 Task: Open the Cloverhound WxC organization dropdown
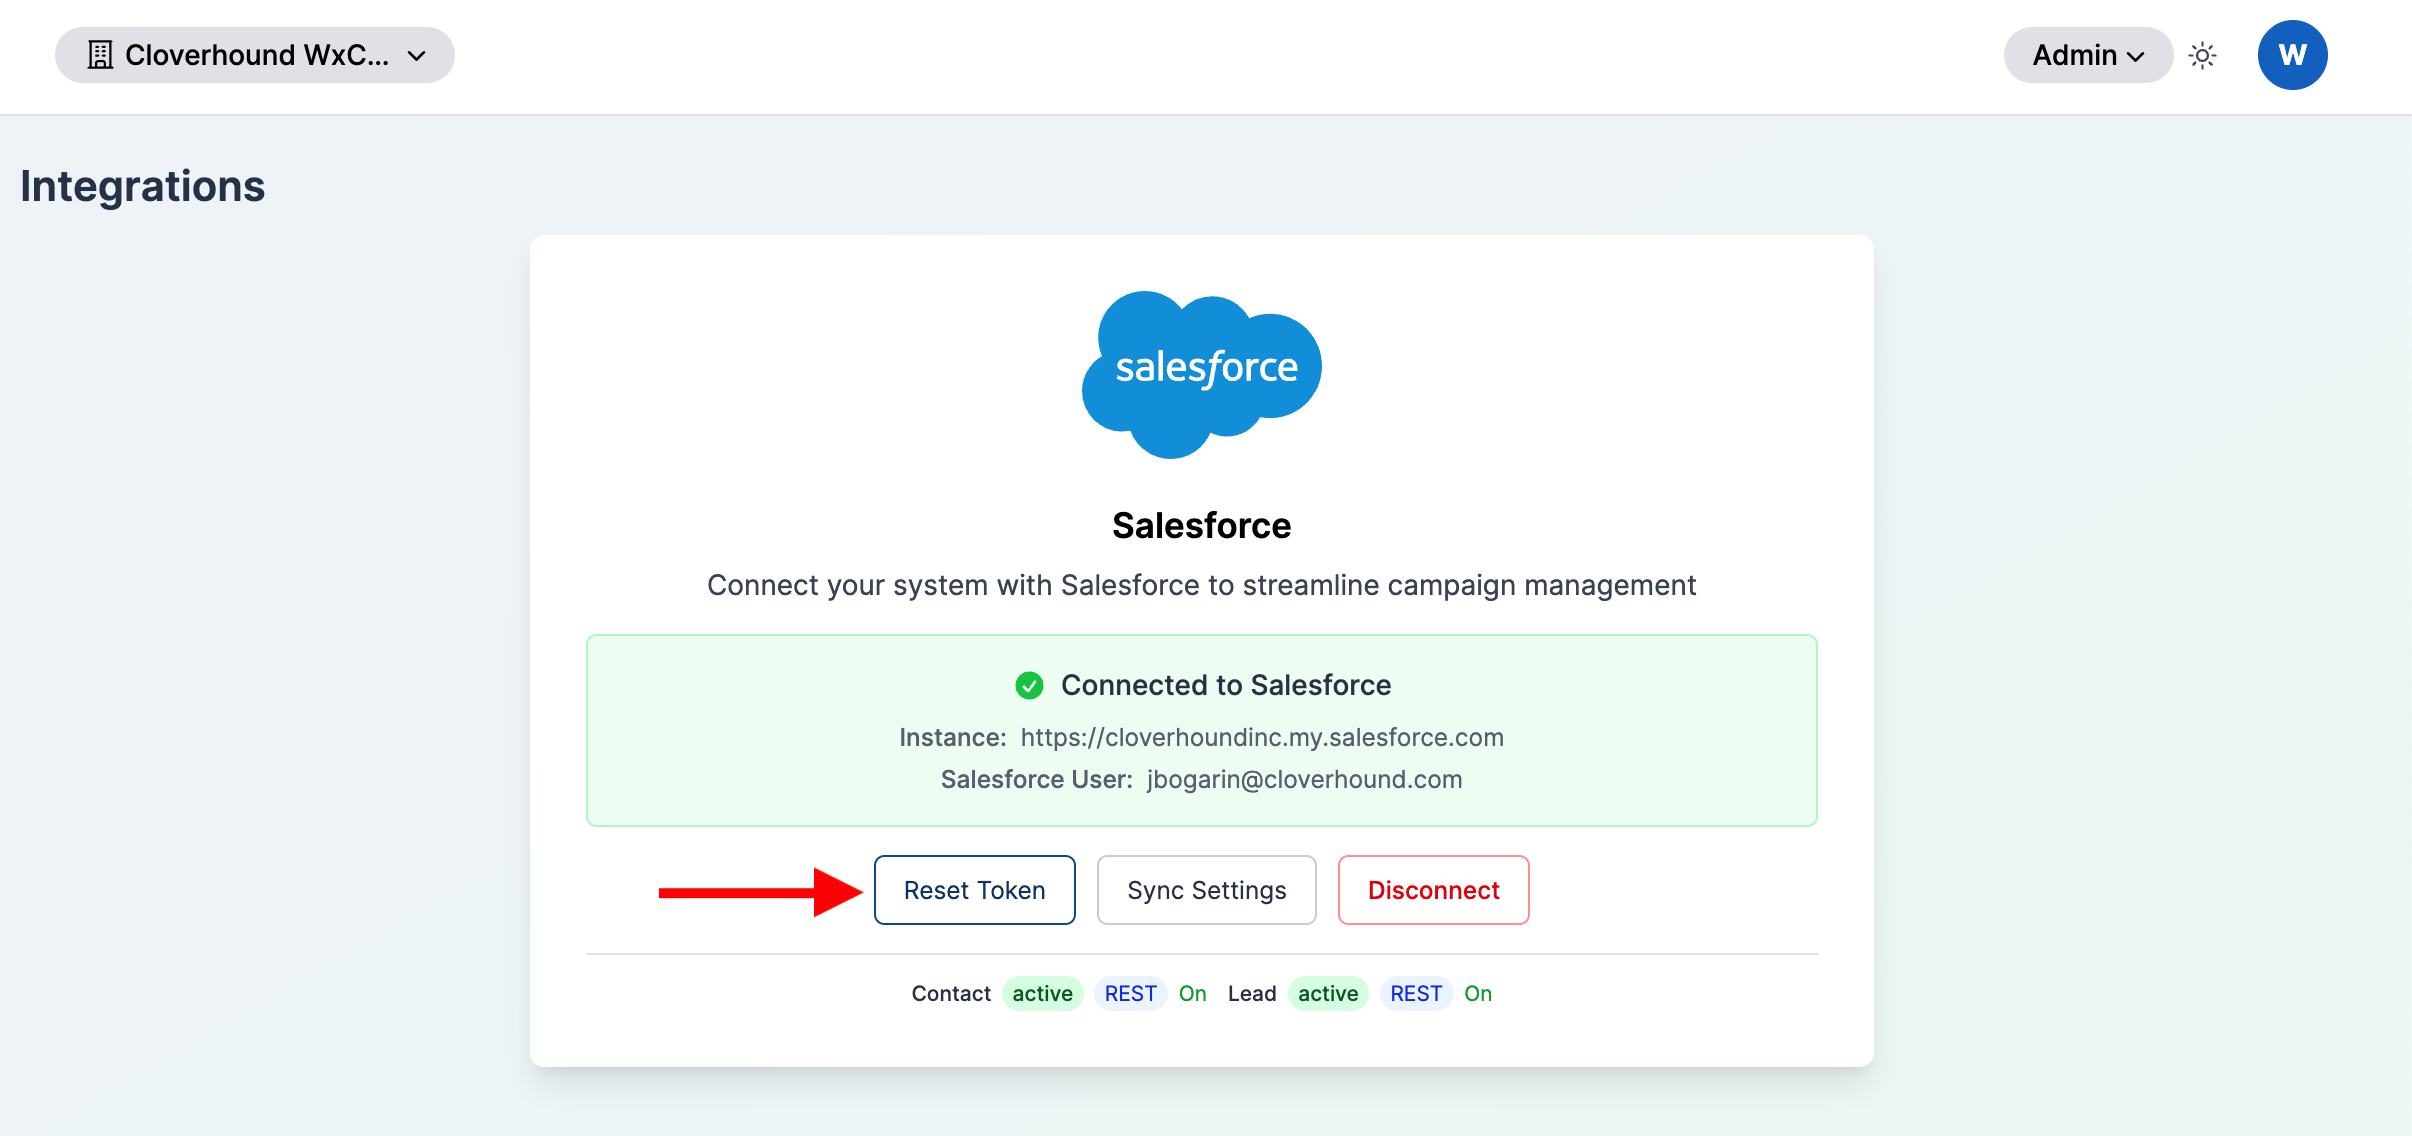tap(254, 55)
